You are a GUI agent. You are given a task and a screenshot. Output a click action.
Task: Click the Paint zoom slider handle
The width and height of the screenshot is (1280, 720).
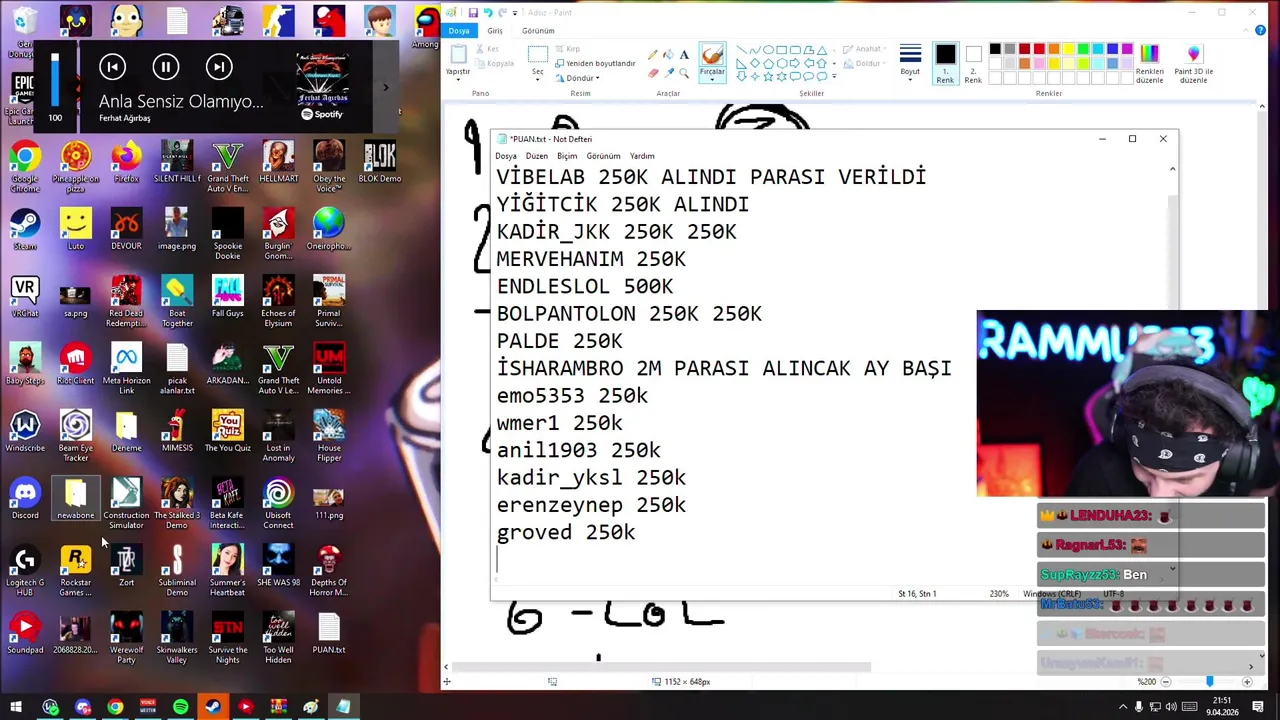tap(1209, 681)
